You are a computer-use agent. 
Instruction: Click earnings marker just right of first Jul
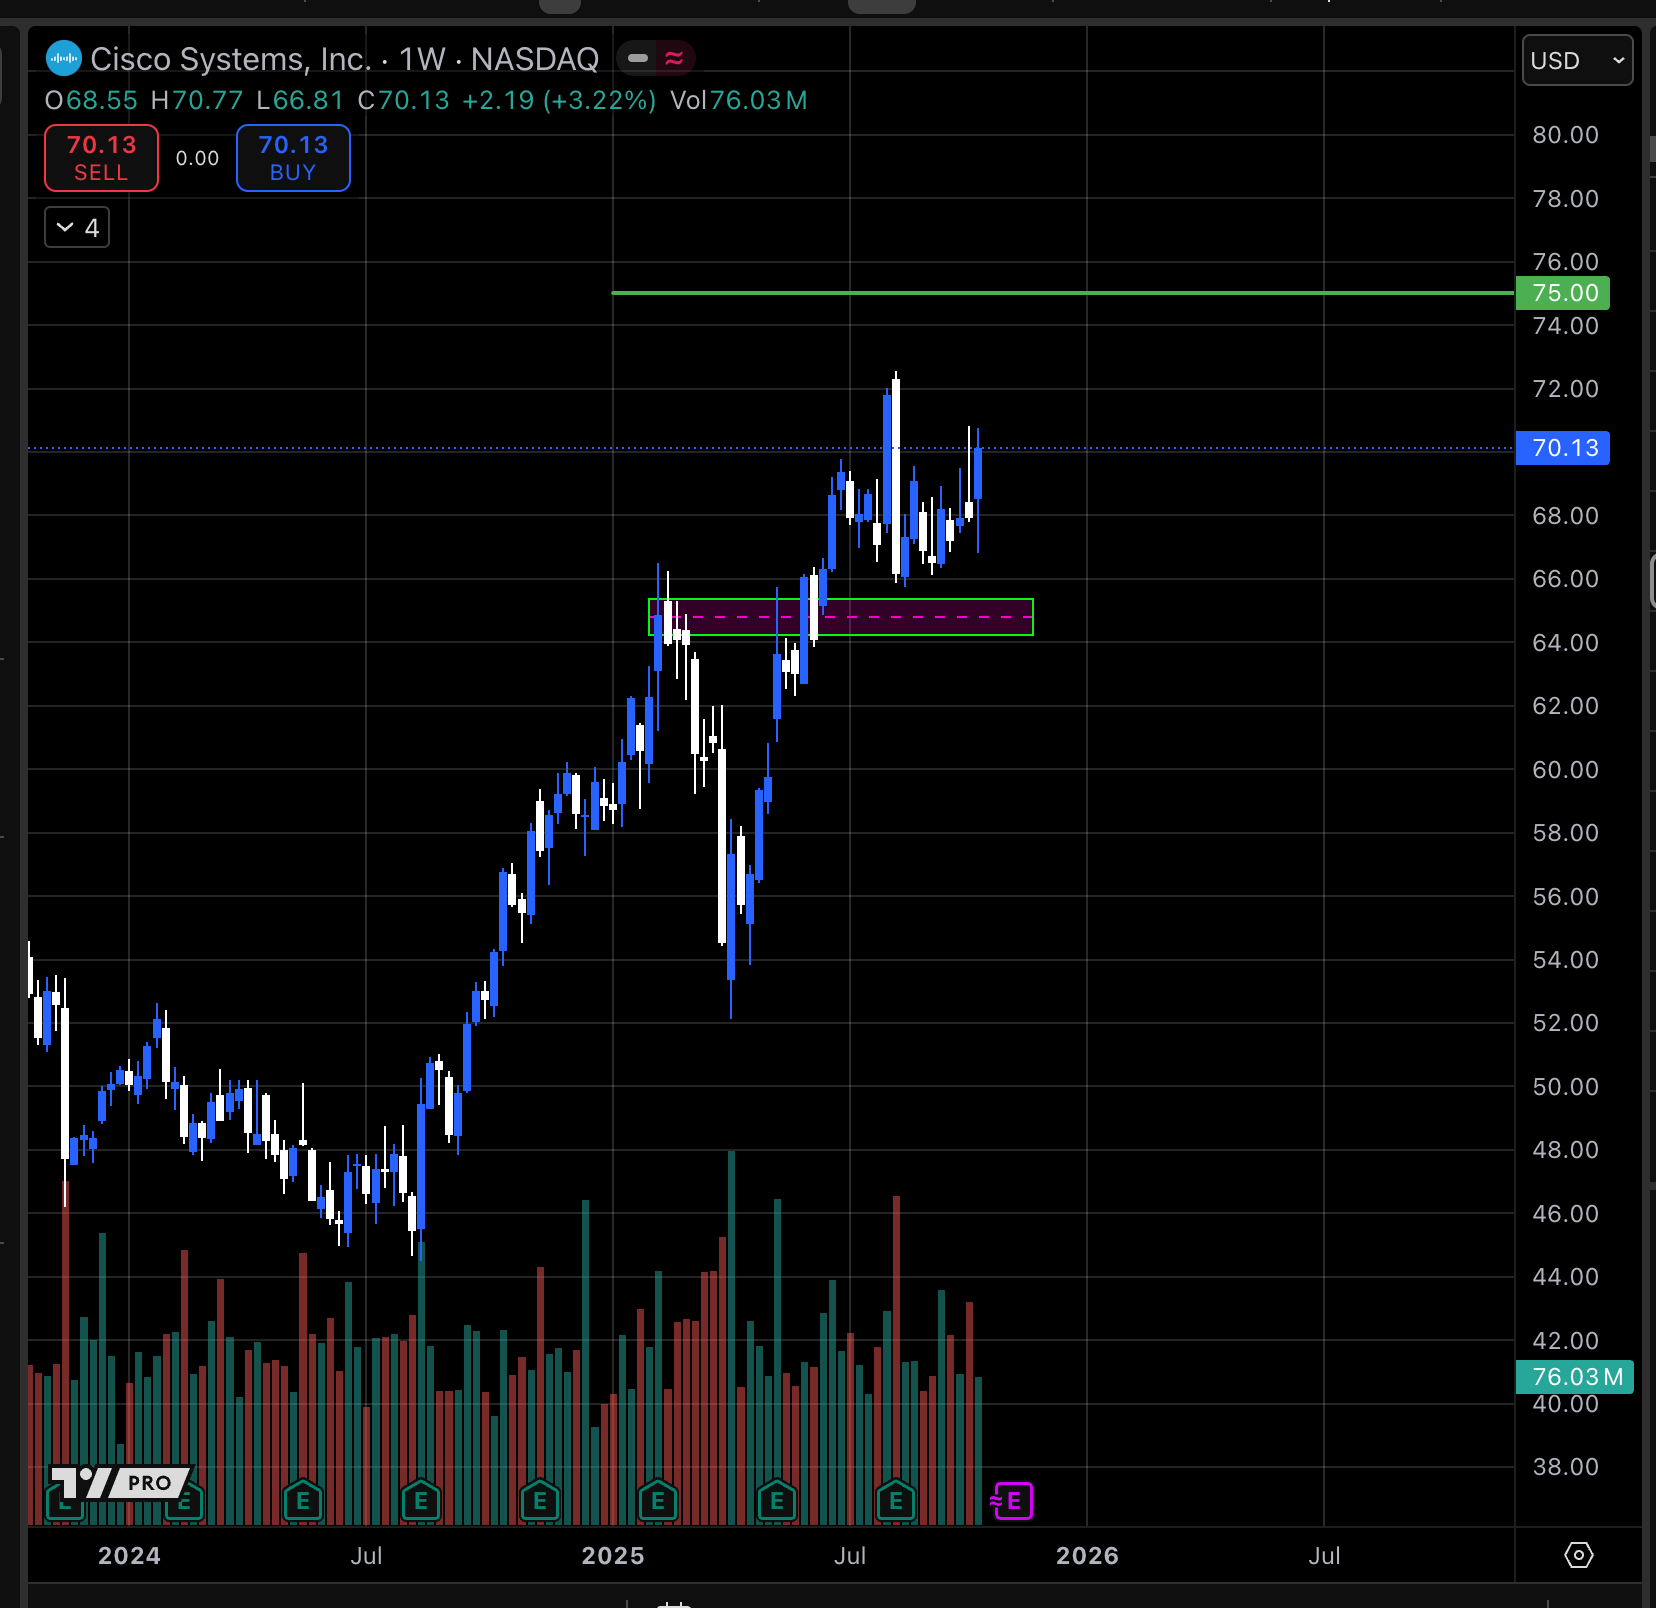(421, 1501)
